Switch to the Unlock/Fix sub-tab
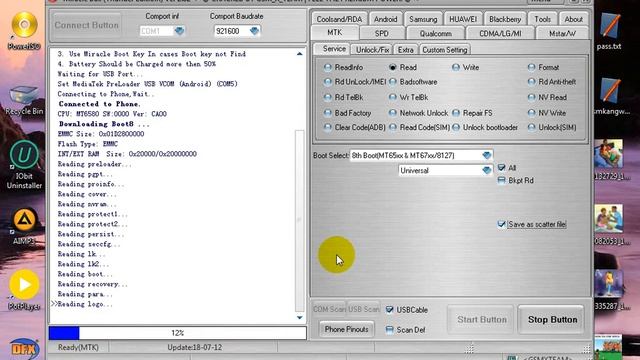The width and height of the screenshot is (640, 360). 372,50
